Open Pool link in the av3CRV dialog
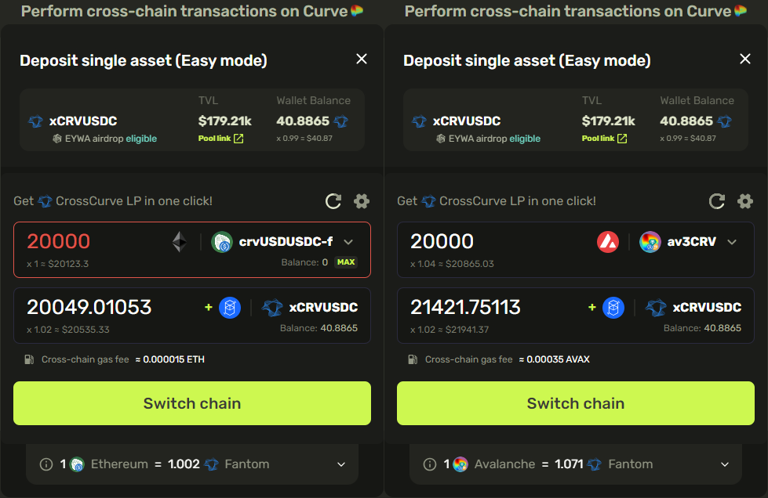The width and height of the screenshot is (768, 498). click(604, 138)
